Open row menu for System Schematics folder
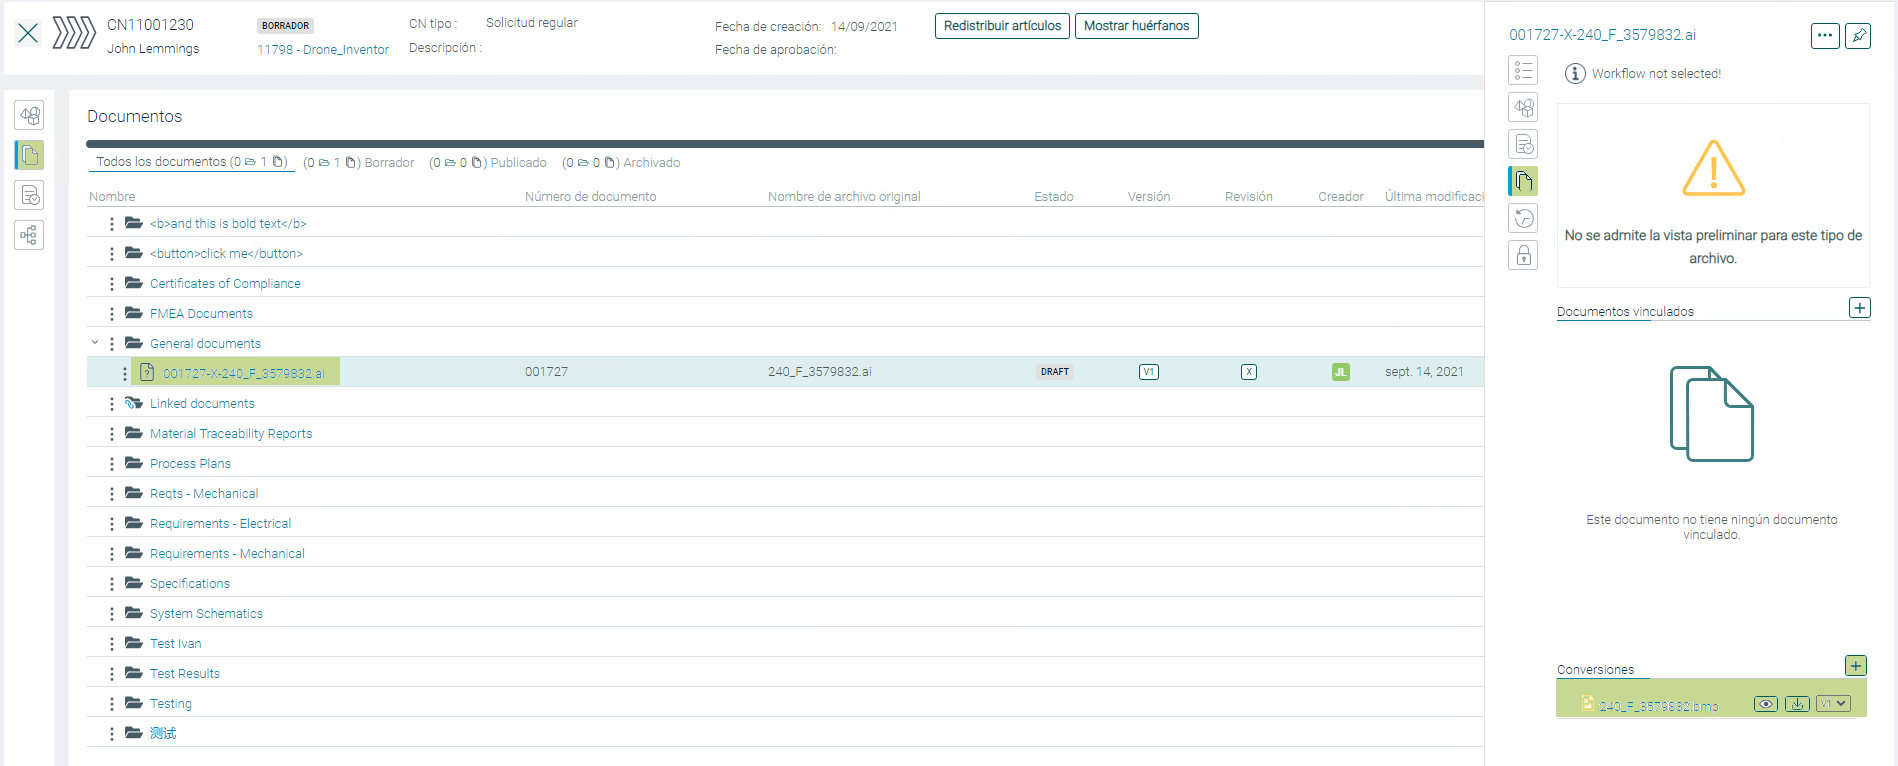1898x766 pixels. (112, 614)
